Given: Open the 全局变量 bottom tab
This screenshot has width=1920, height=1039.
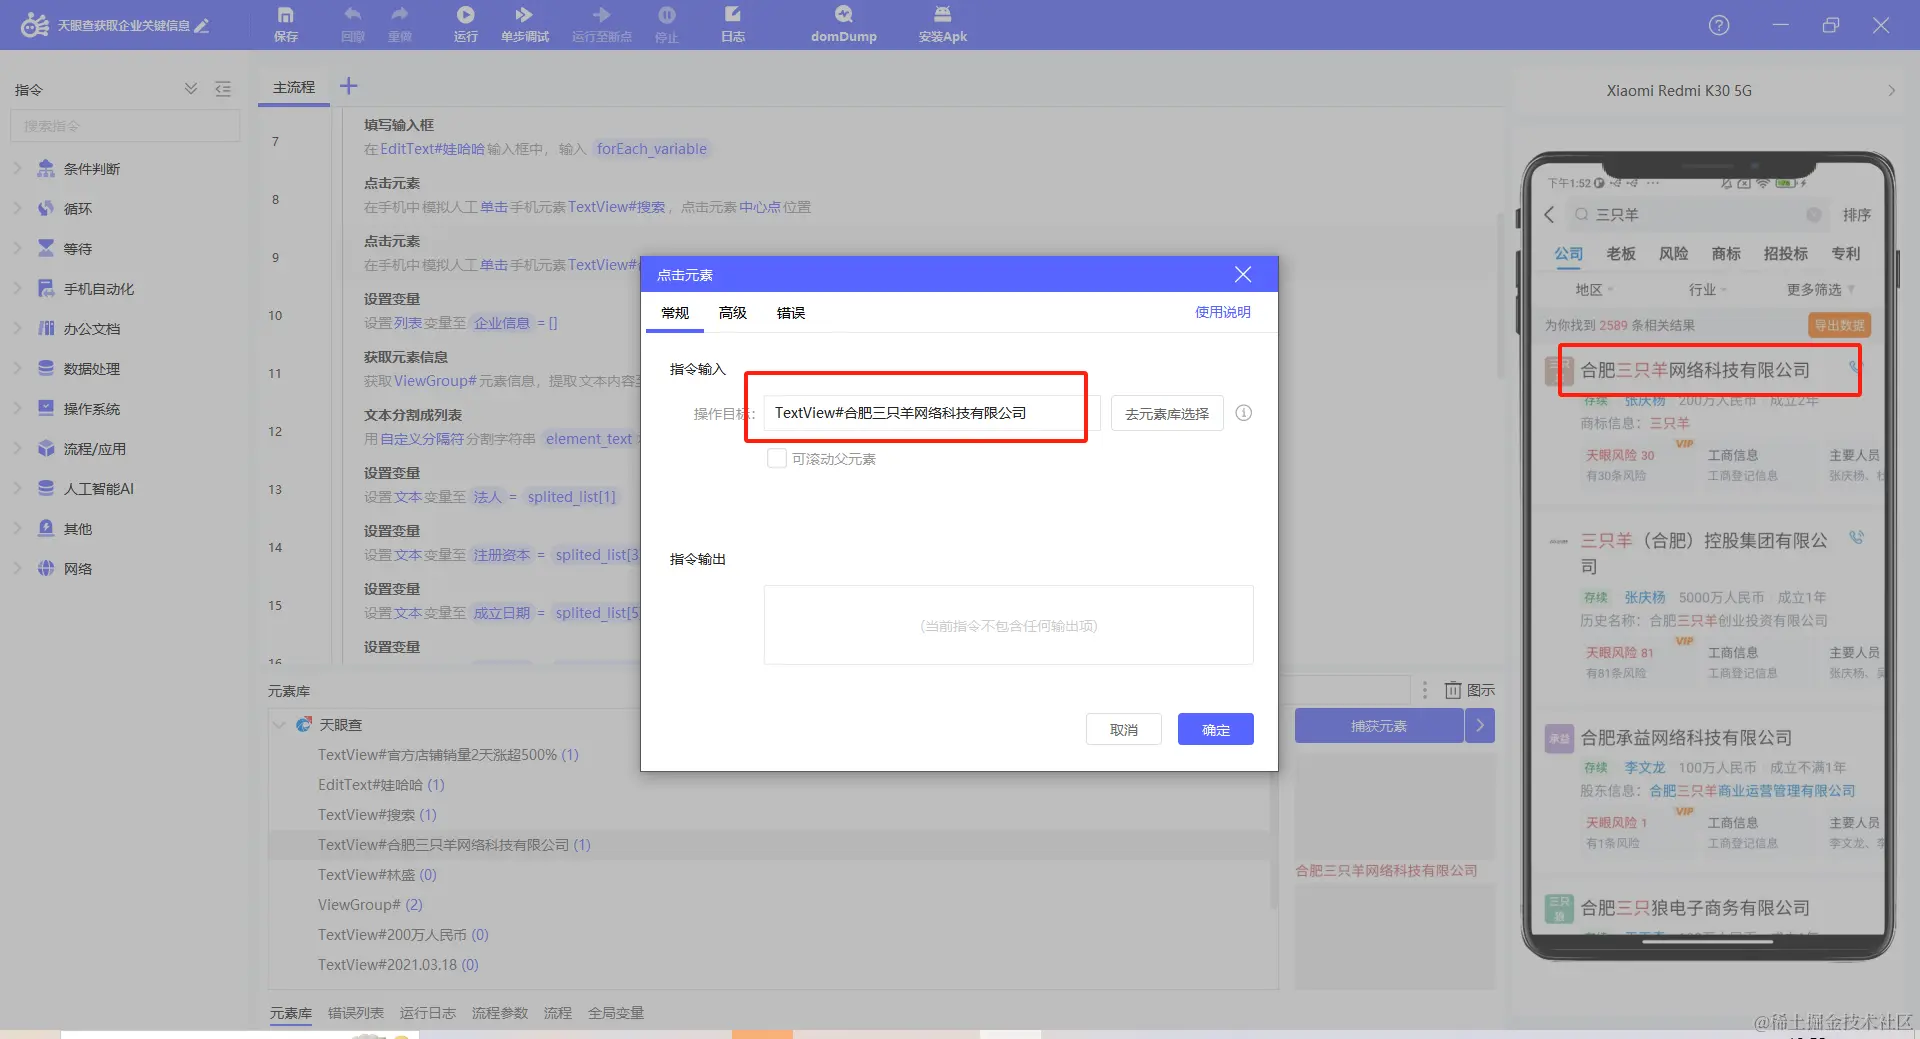Looking at the screenshot, I should point(616,1013).
